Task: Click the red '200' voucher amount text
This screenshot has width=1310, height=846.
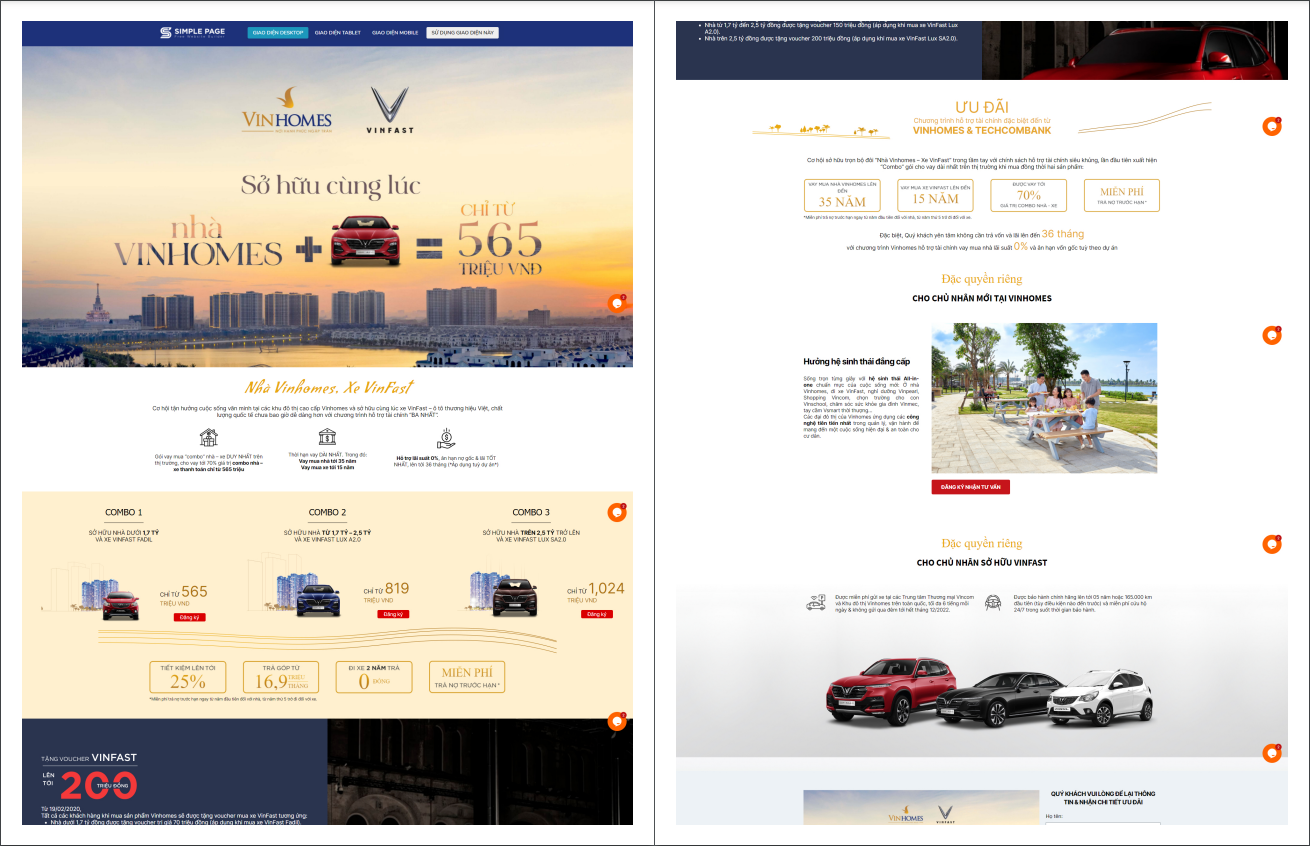Action: [x=100, y=785]
